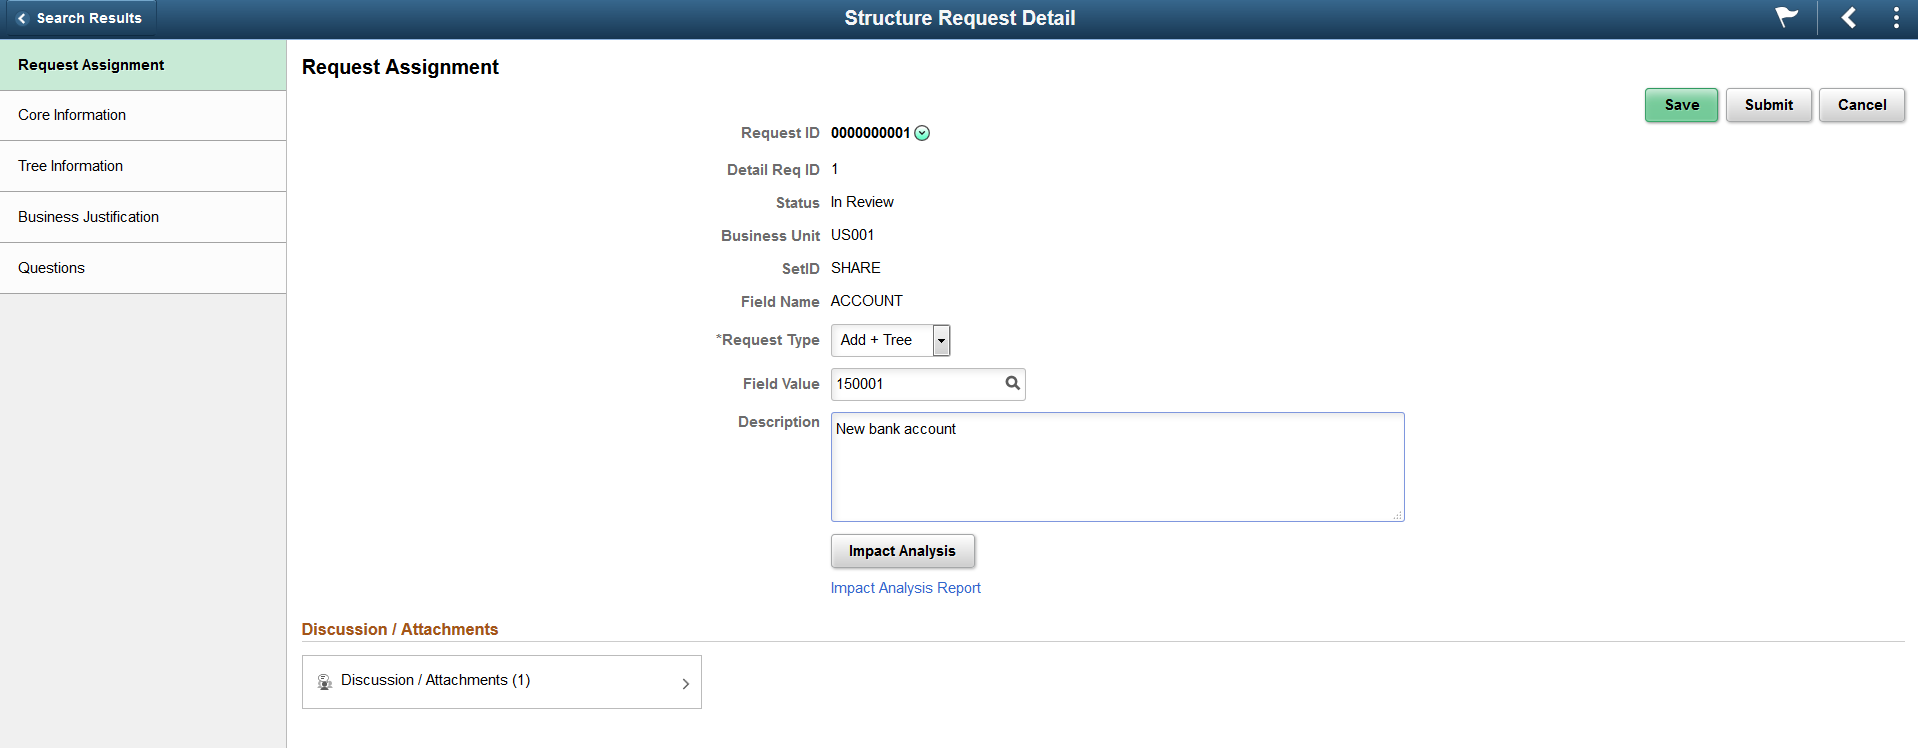Click the Request ID related actions icon

922,133
